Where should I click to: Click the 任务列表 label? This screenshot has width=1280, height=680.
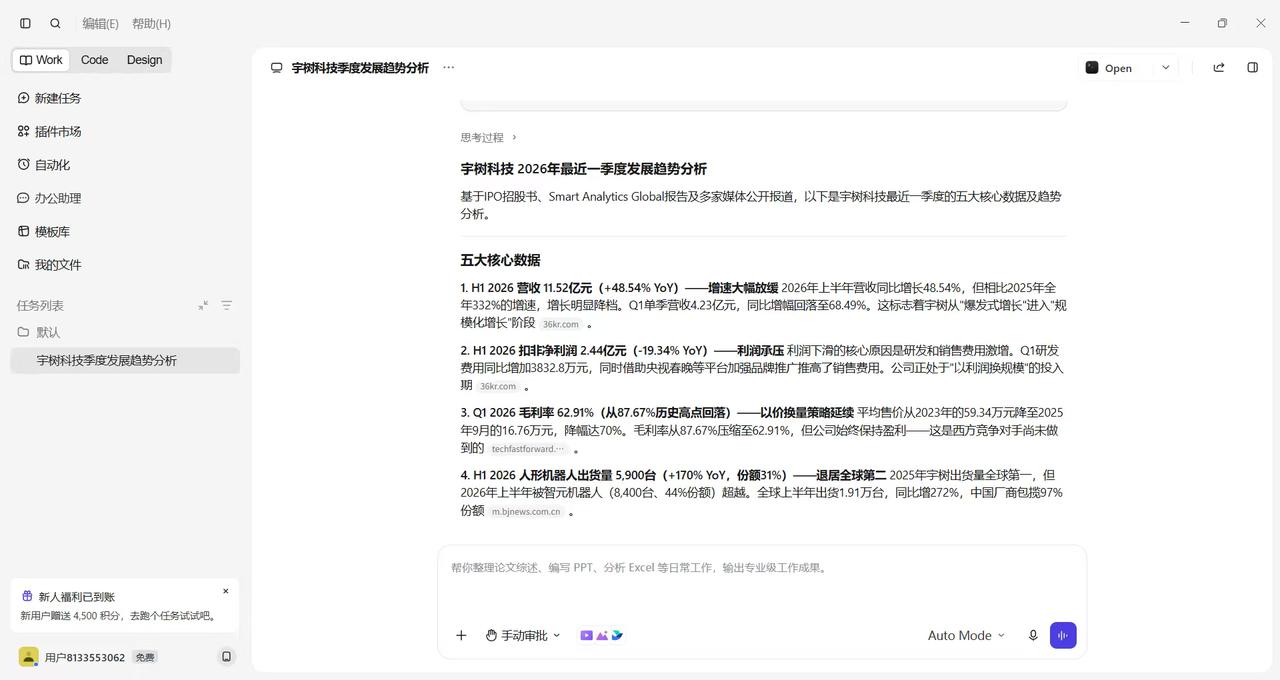[40, 305]
